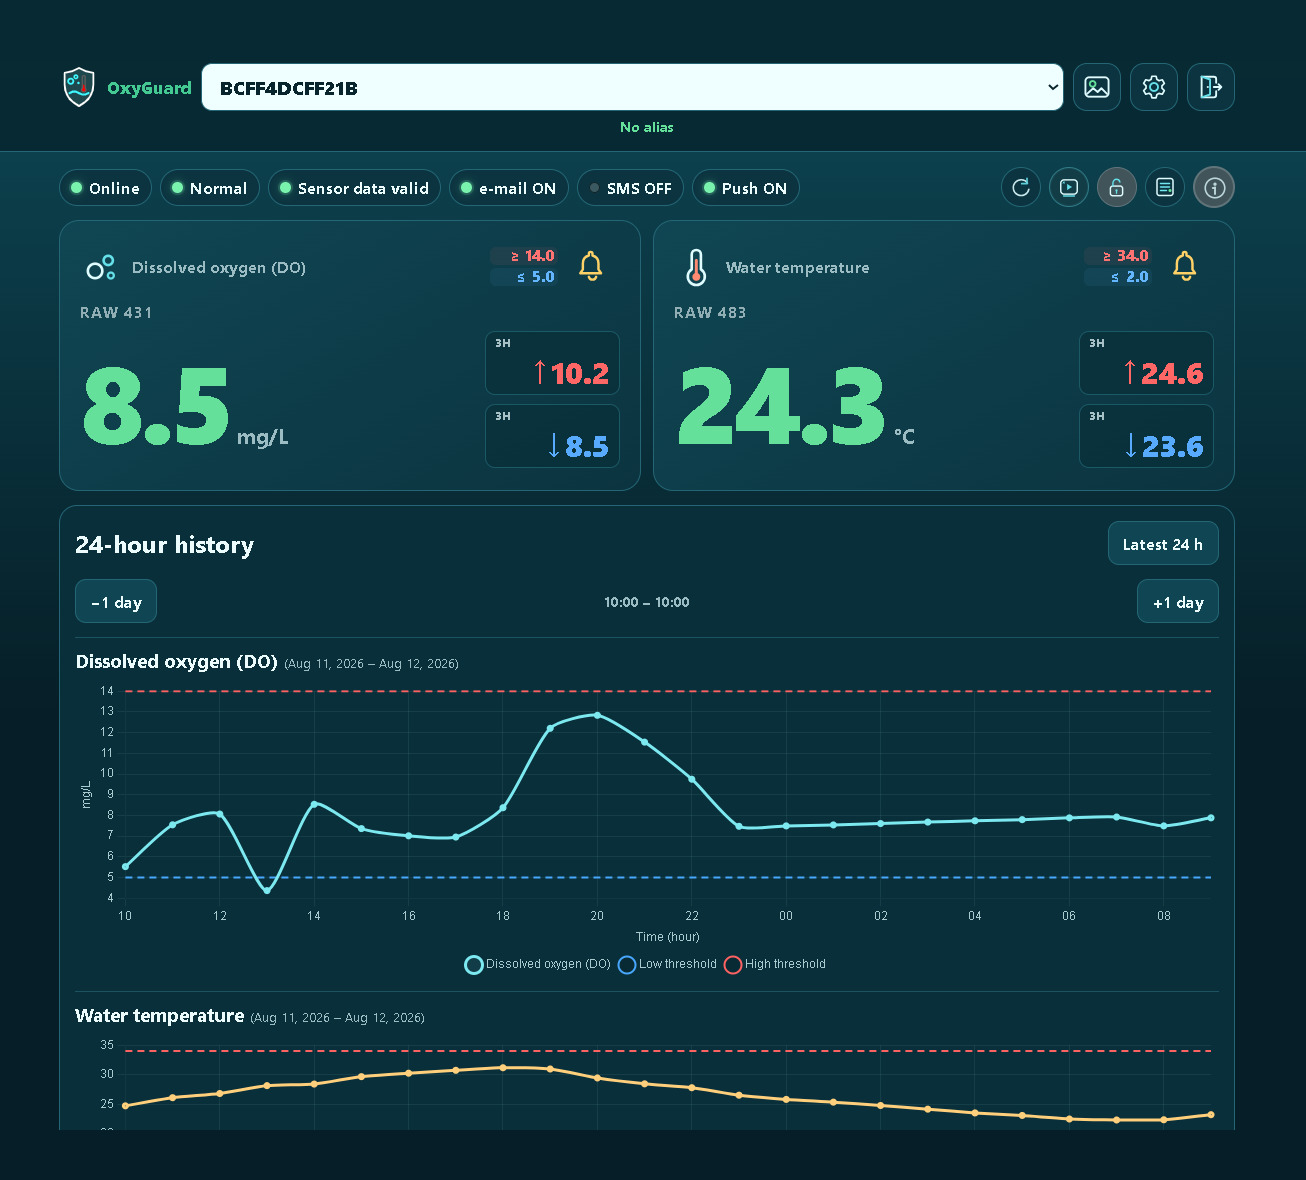Click the temperature 3H minimum 23.6 box

1146,436
